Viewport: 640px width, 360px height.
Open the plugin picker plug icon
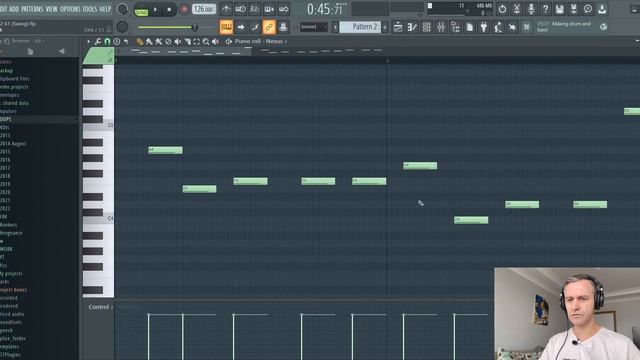click(x=484, y=27)
